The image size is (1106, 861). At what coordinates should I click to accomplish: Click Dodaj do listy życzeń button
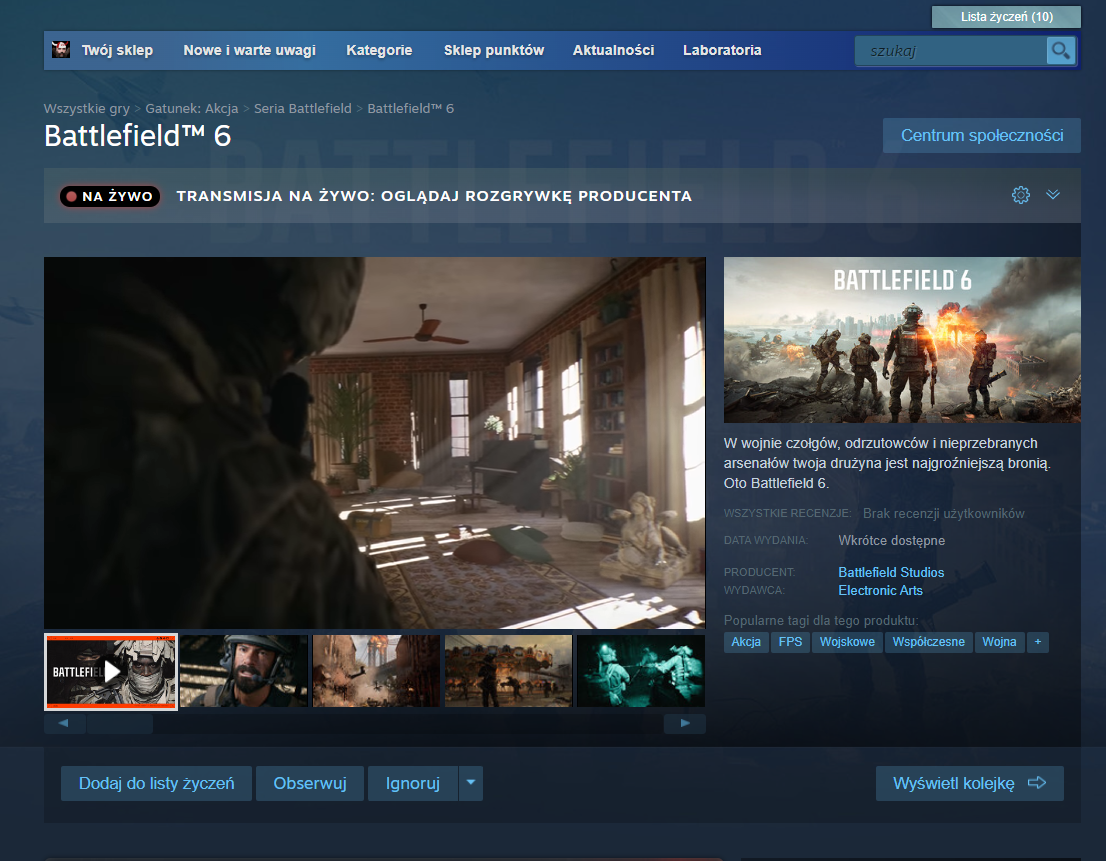(x=157, y=783)
